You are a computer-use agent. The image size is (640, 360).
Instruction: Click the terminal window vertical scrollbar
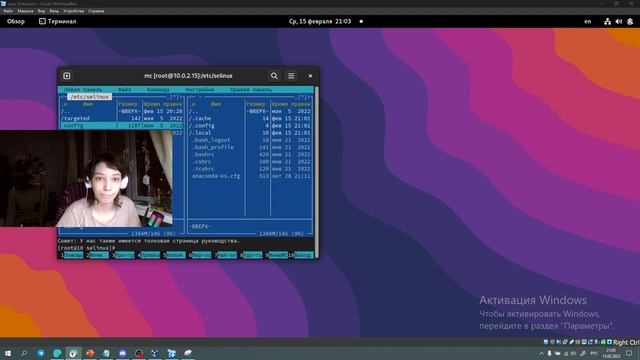coord(316,171)
